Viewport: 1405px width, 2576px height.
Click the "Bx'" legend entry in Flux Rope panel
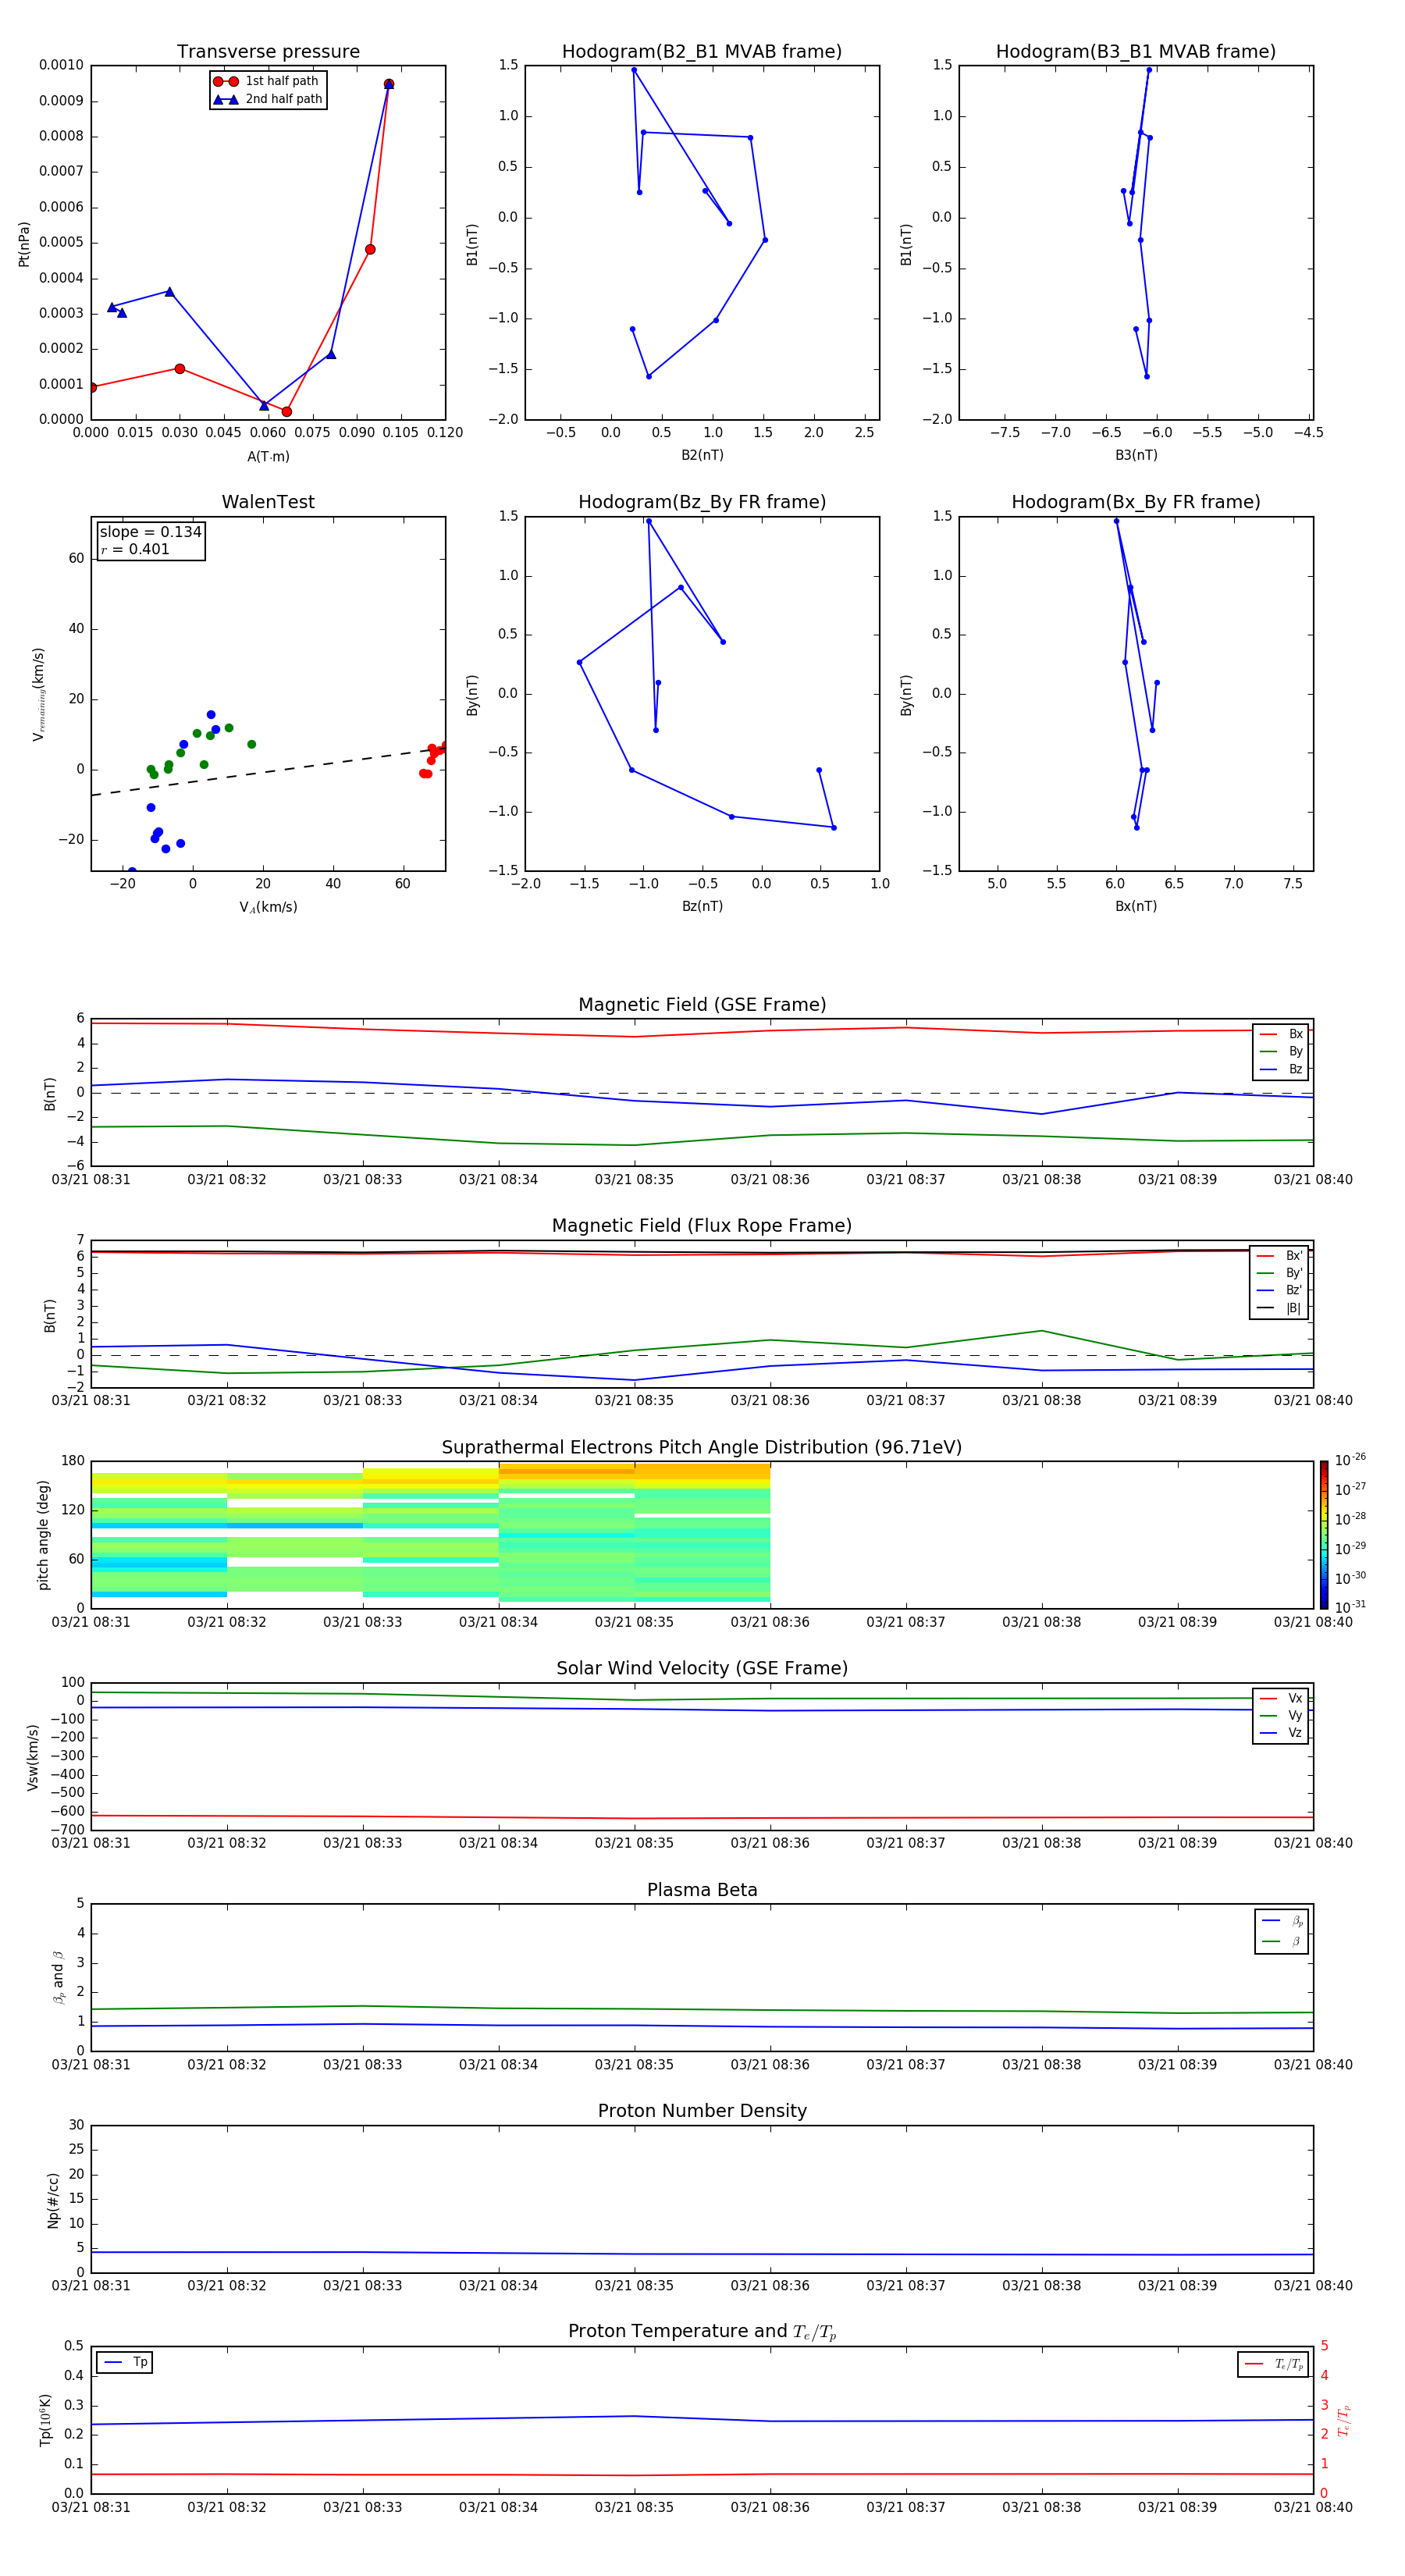pyautogui.click(x=1280, y=1256)
